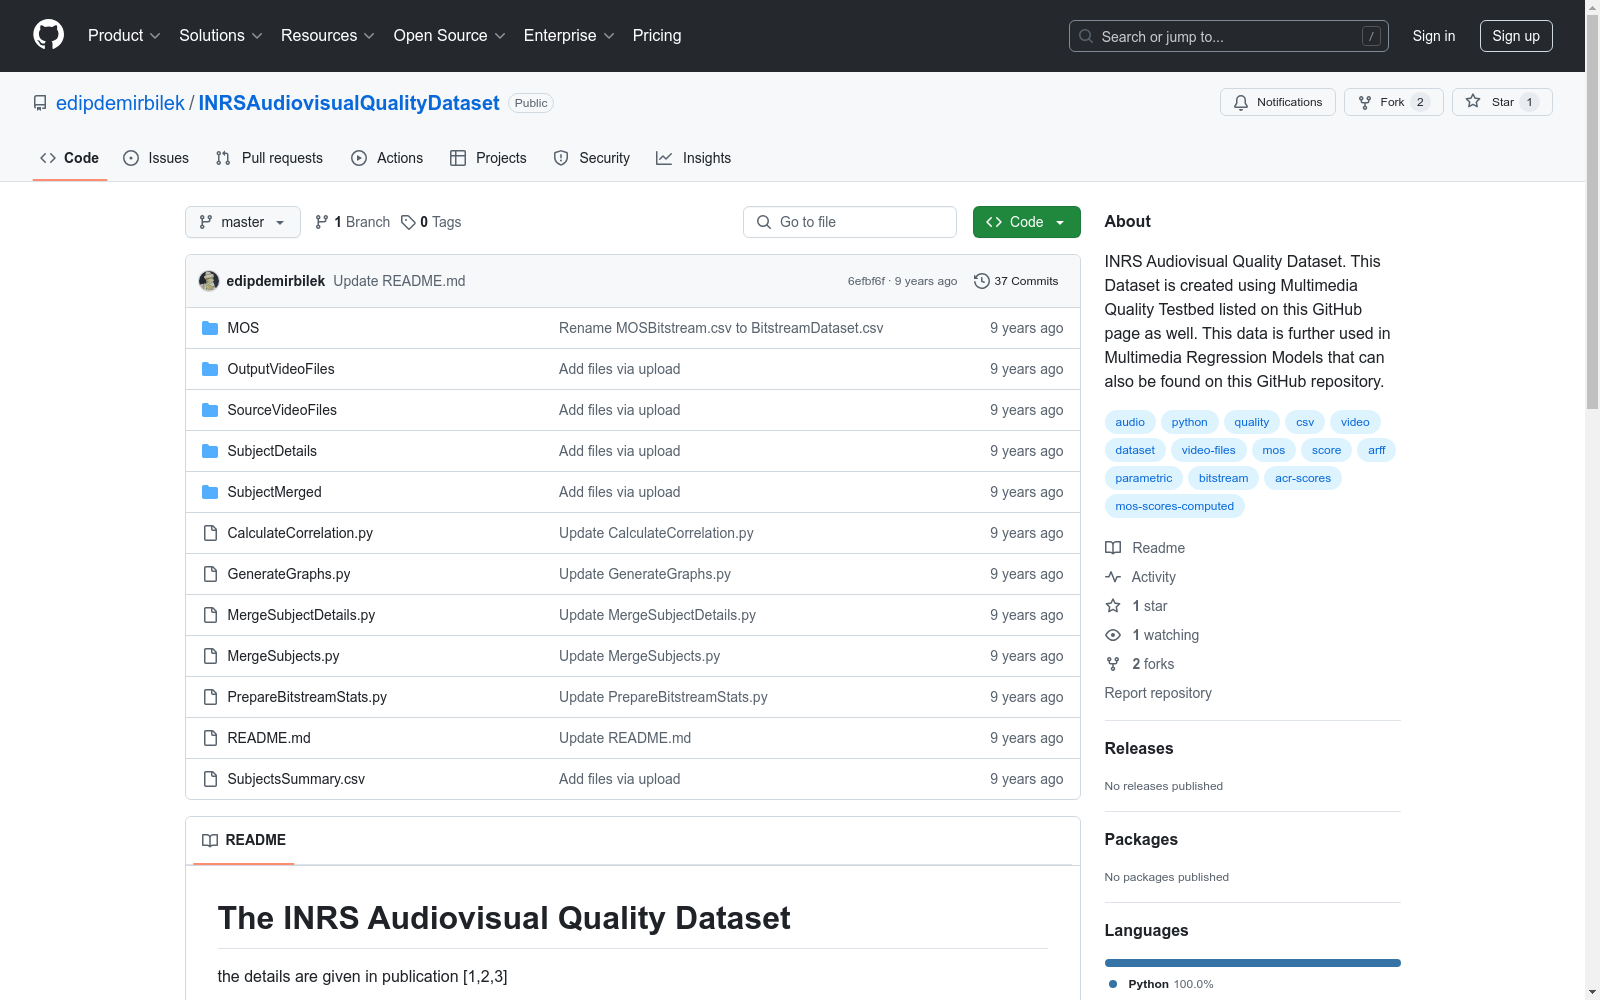Open the Enterprise menu dropdown
Viewport: 1600px width, 1000px height.
(x=569, y=35)
